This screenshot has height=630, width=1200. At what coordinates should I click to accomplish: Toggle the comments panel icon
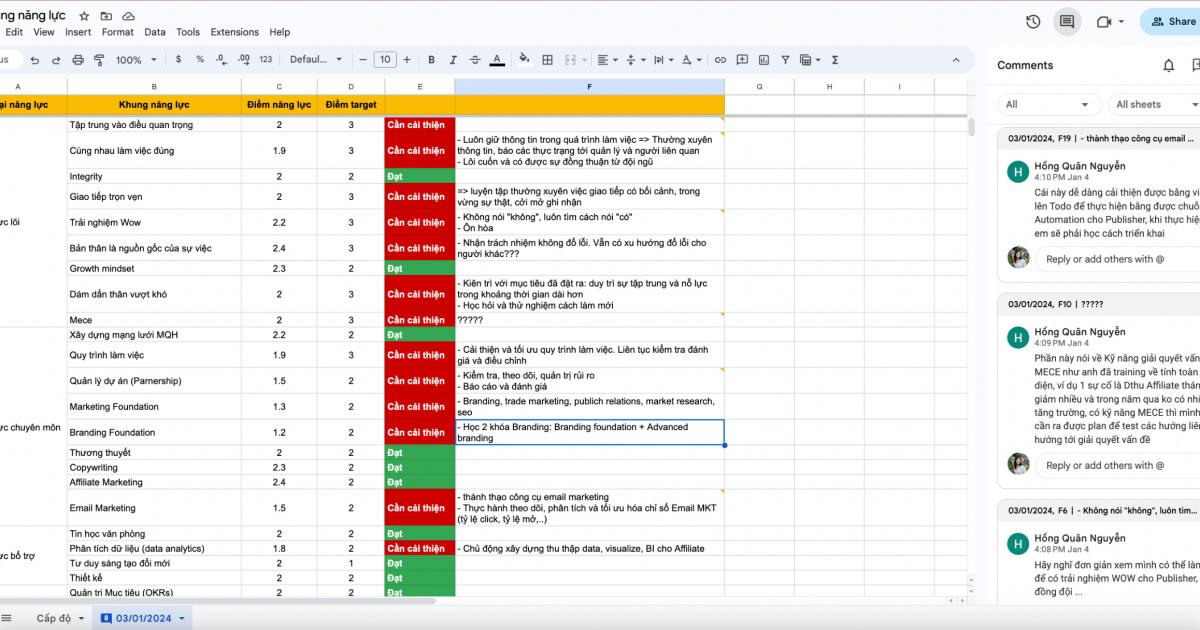(1067, 21)
